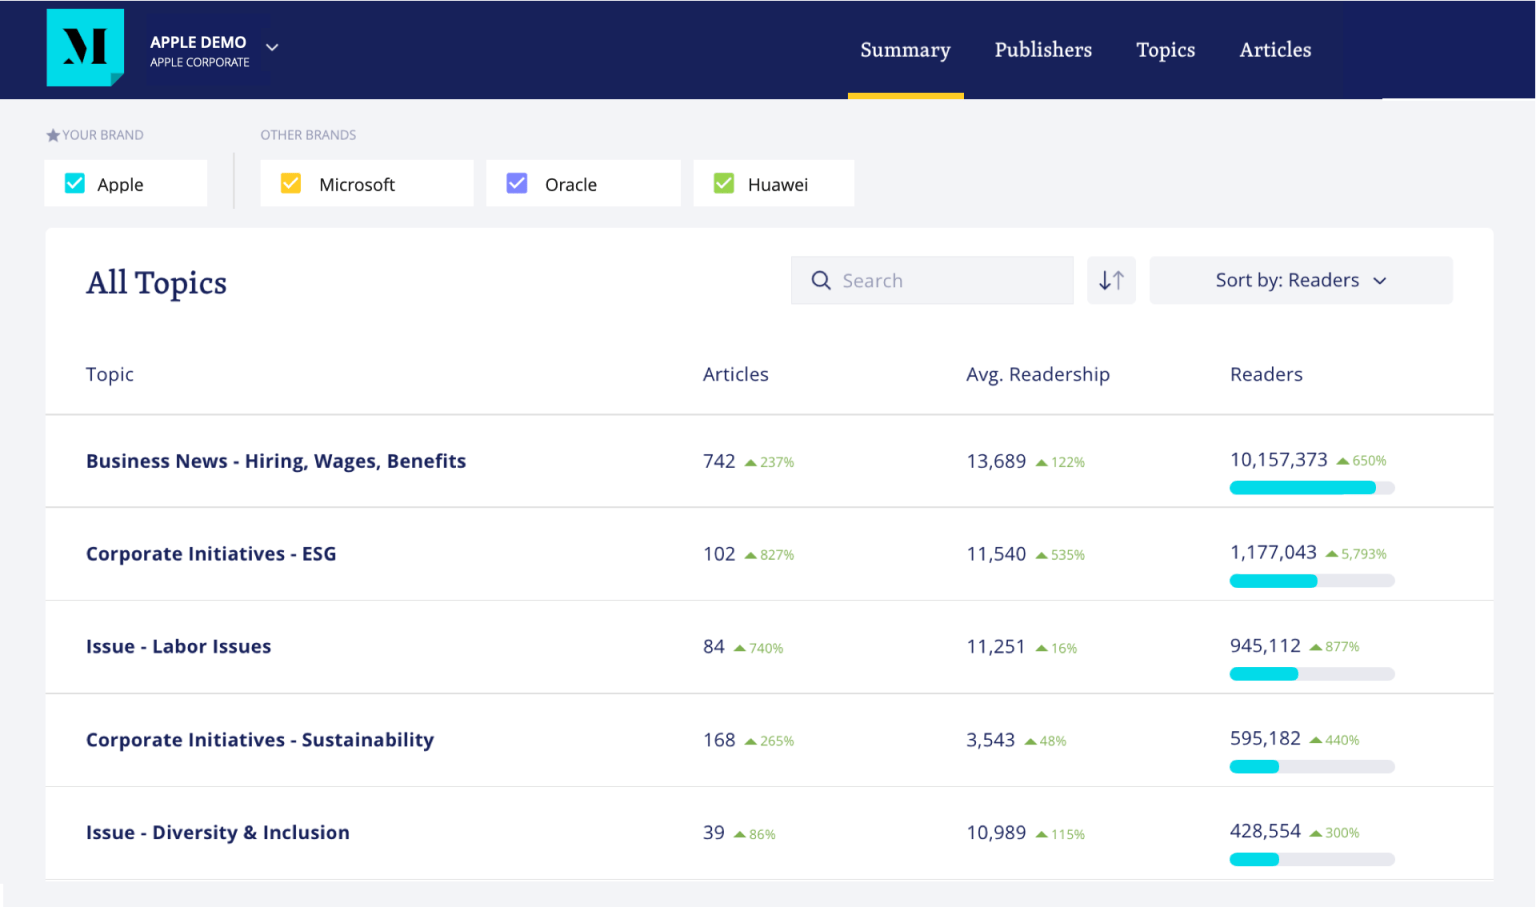Click green trend arrow beside 742 articles
1536x907 pixels.
[750, 462]
